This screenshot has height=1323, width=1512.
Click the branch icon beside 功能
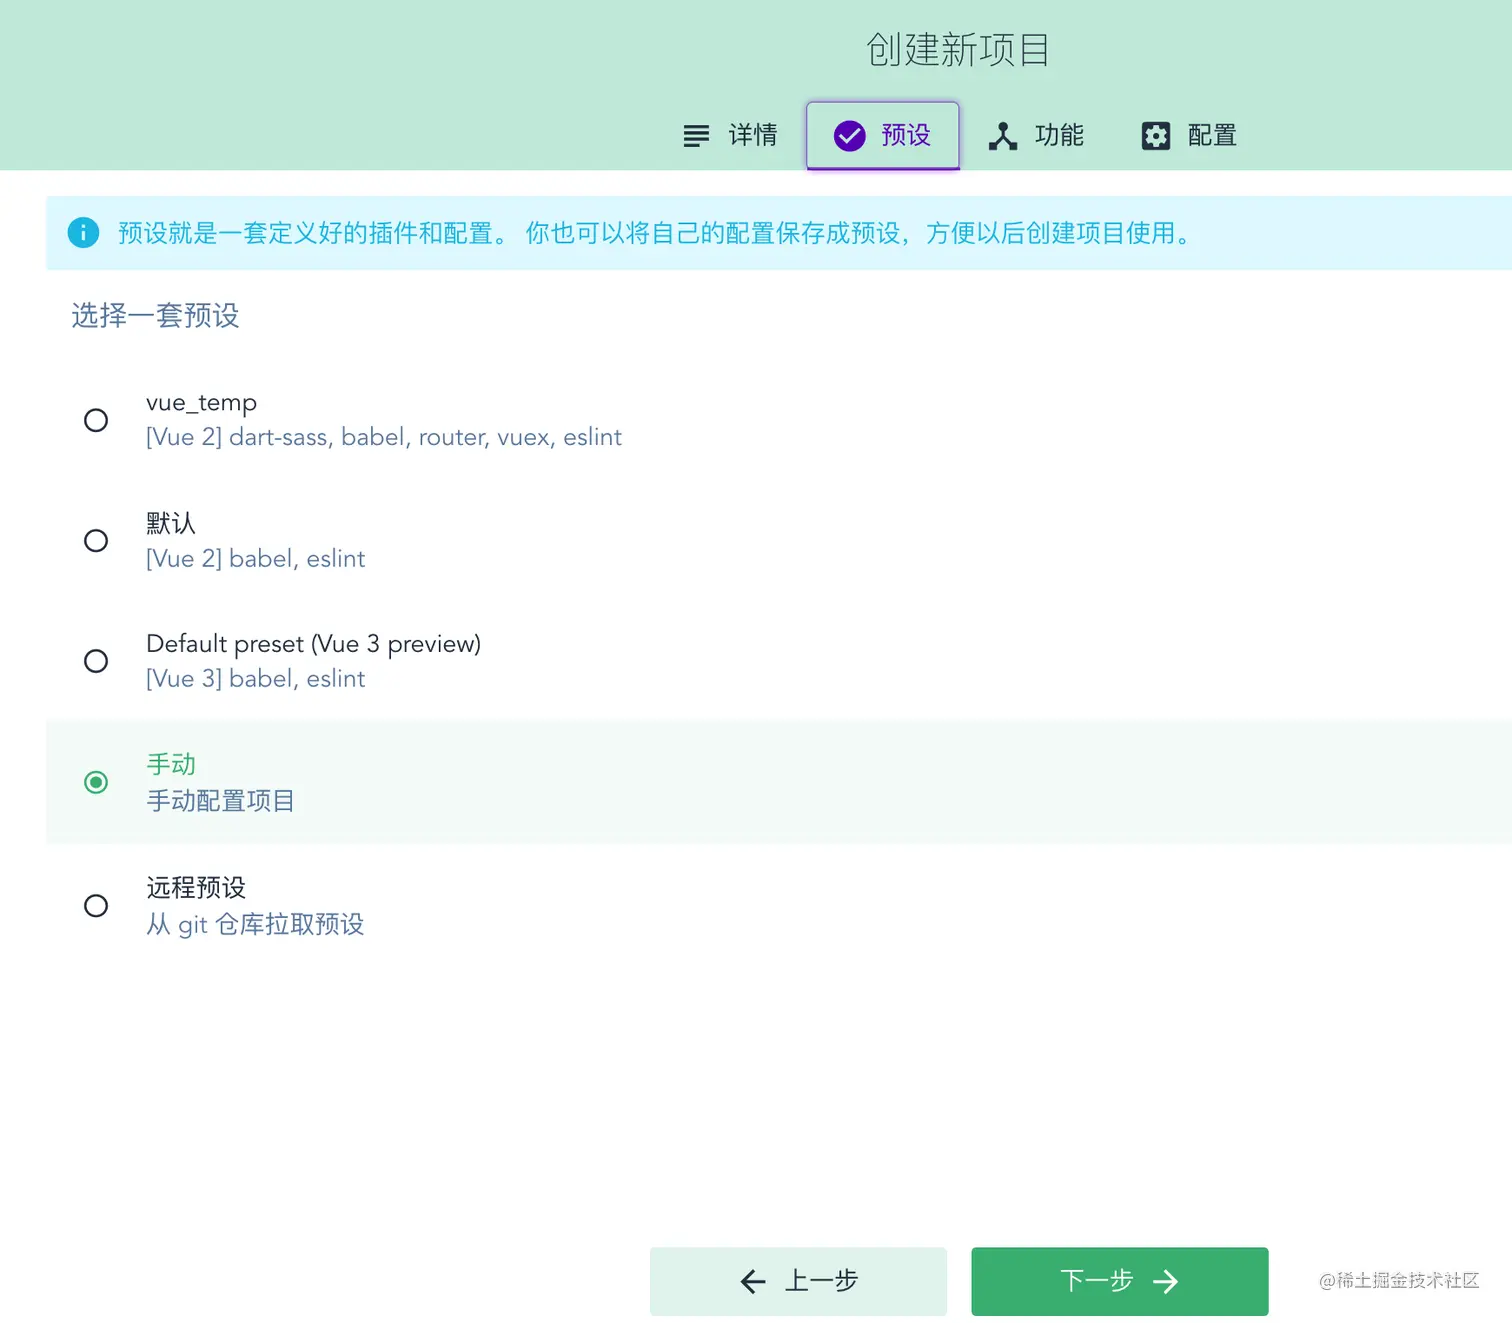coord(1003,136)
